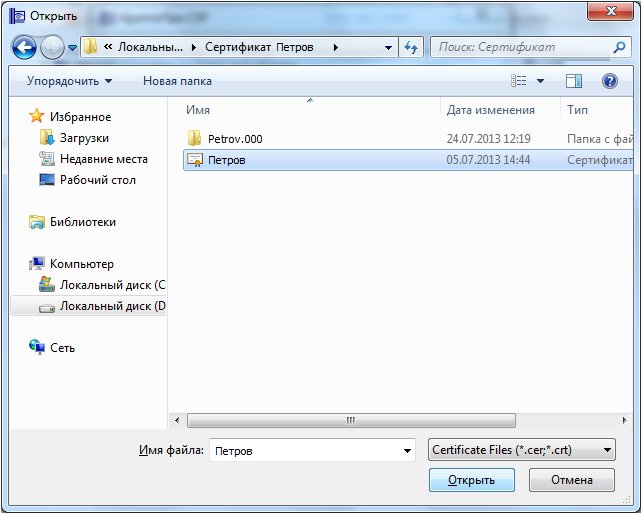Viewport: 642px width, 514px height.
Task: Select the Петров certificate file
Action: (x=226, y=160)
